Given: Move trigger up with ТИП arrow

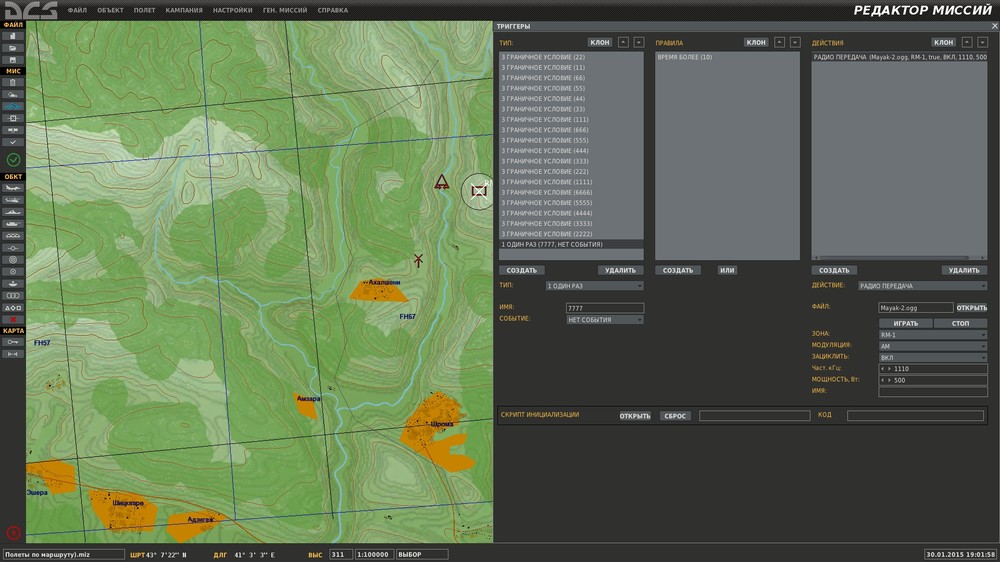Looking at the screenshot, I should pyautogui.click(x=623, y=43).
